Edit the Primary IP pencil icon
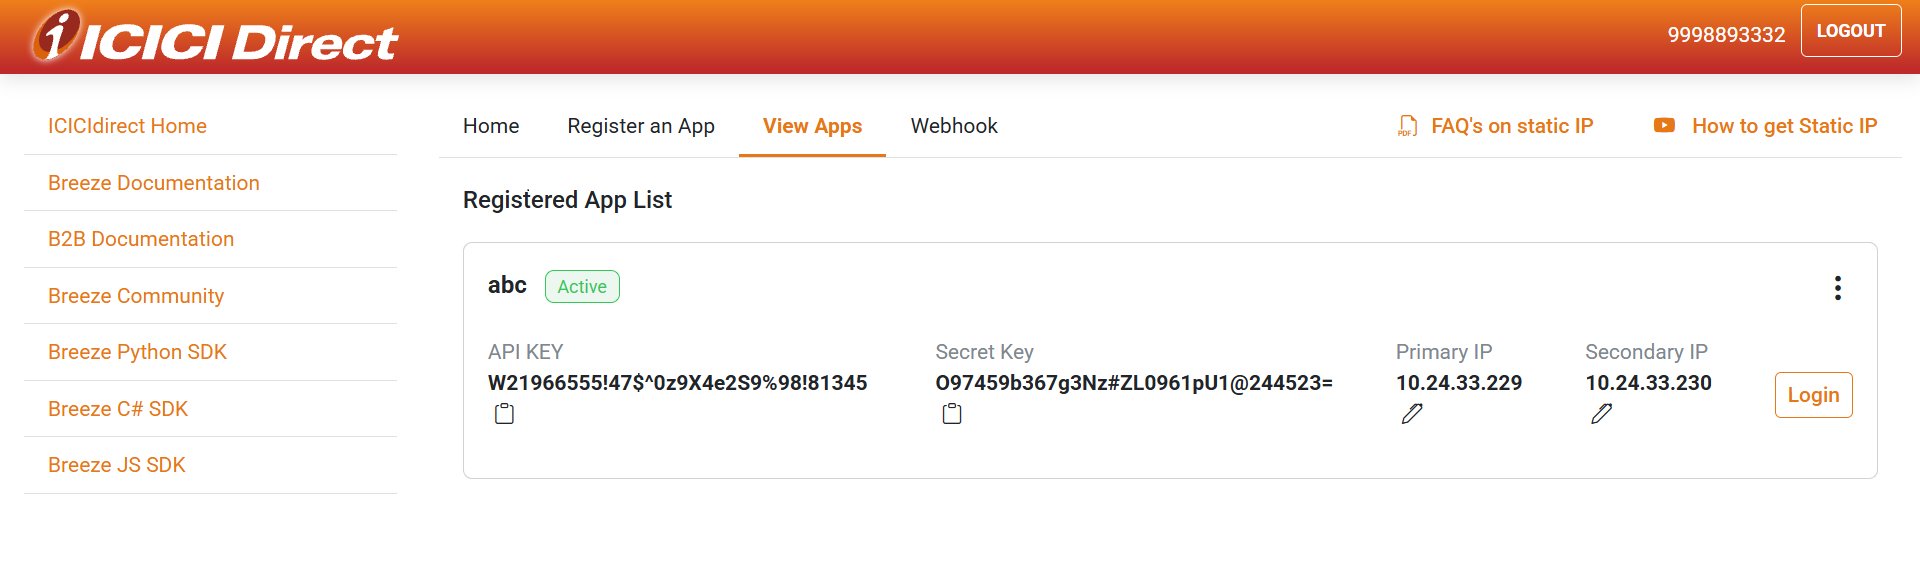This screenshot has height=575, width=1920. click(1412, 413)
